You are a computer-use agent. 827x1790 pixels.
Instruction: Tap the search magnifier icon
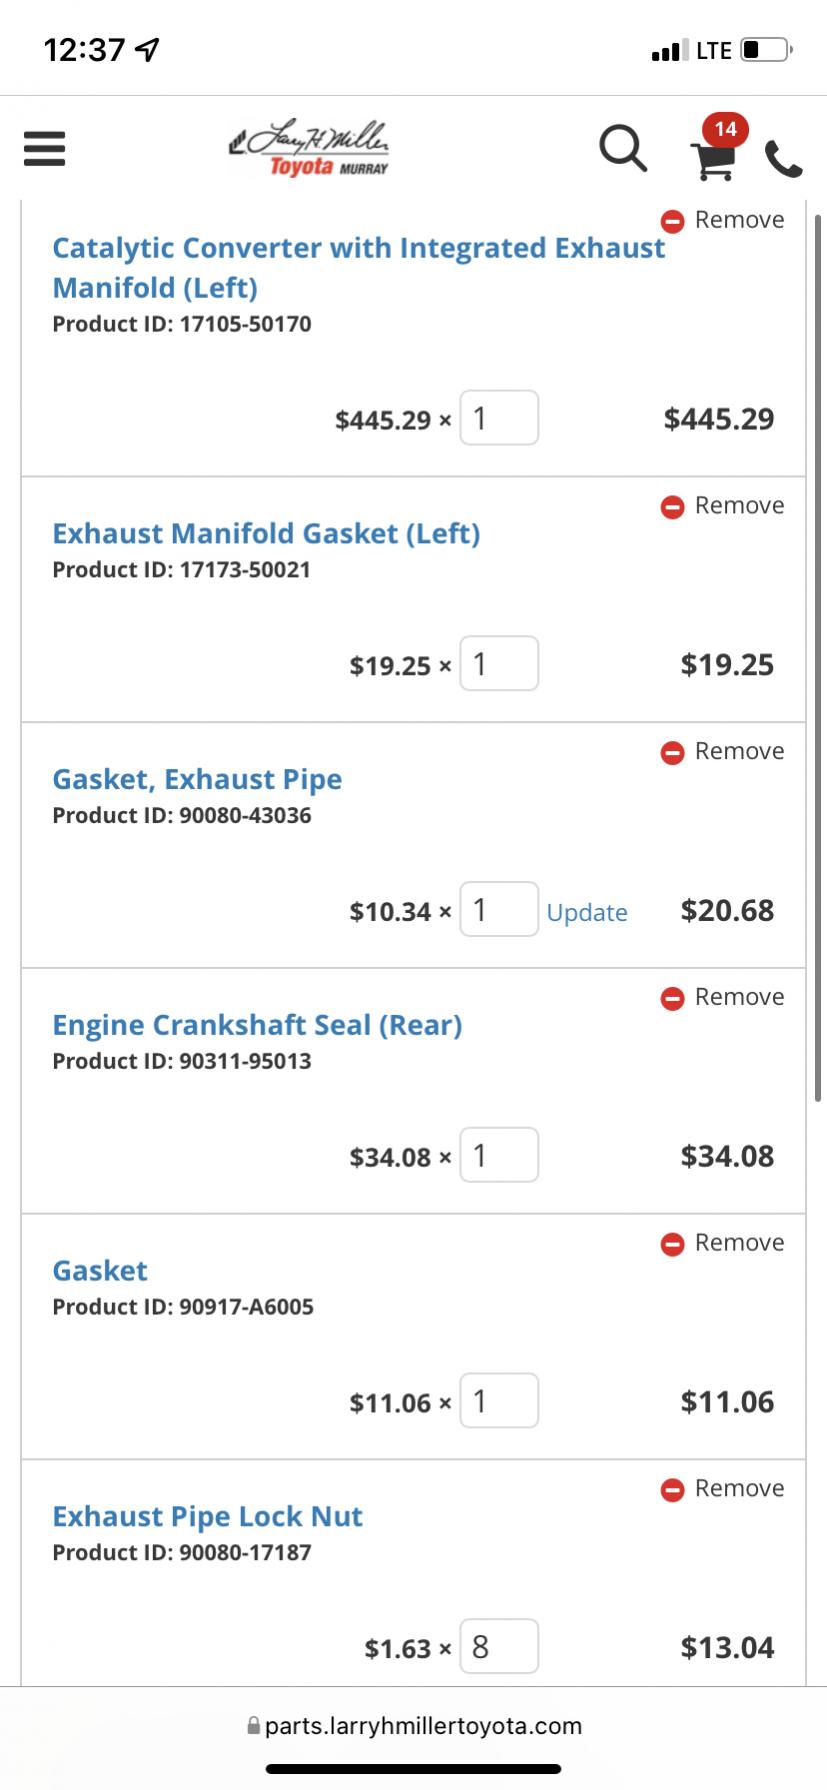coord(623,149)
